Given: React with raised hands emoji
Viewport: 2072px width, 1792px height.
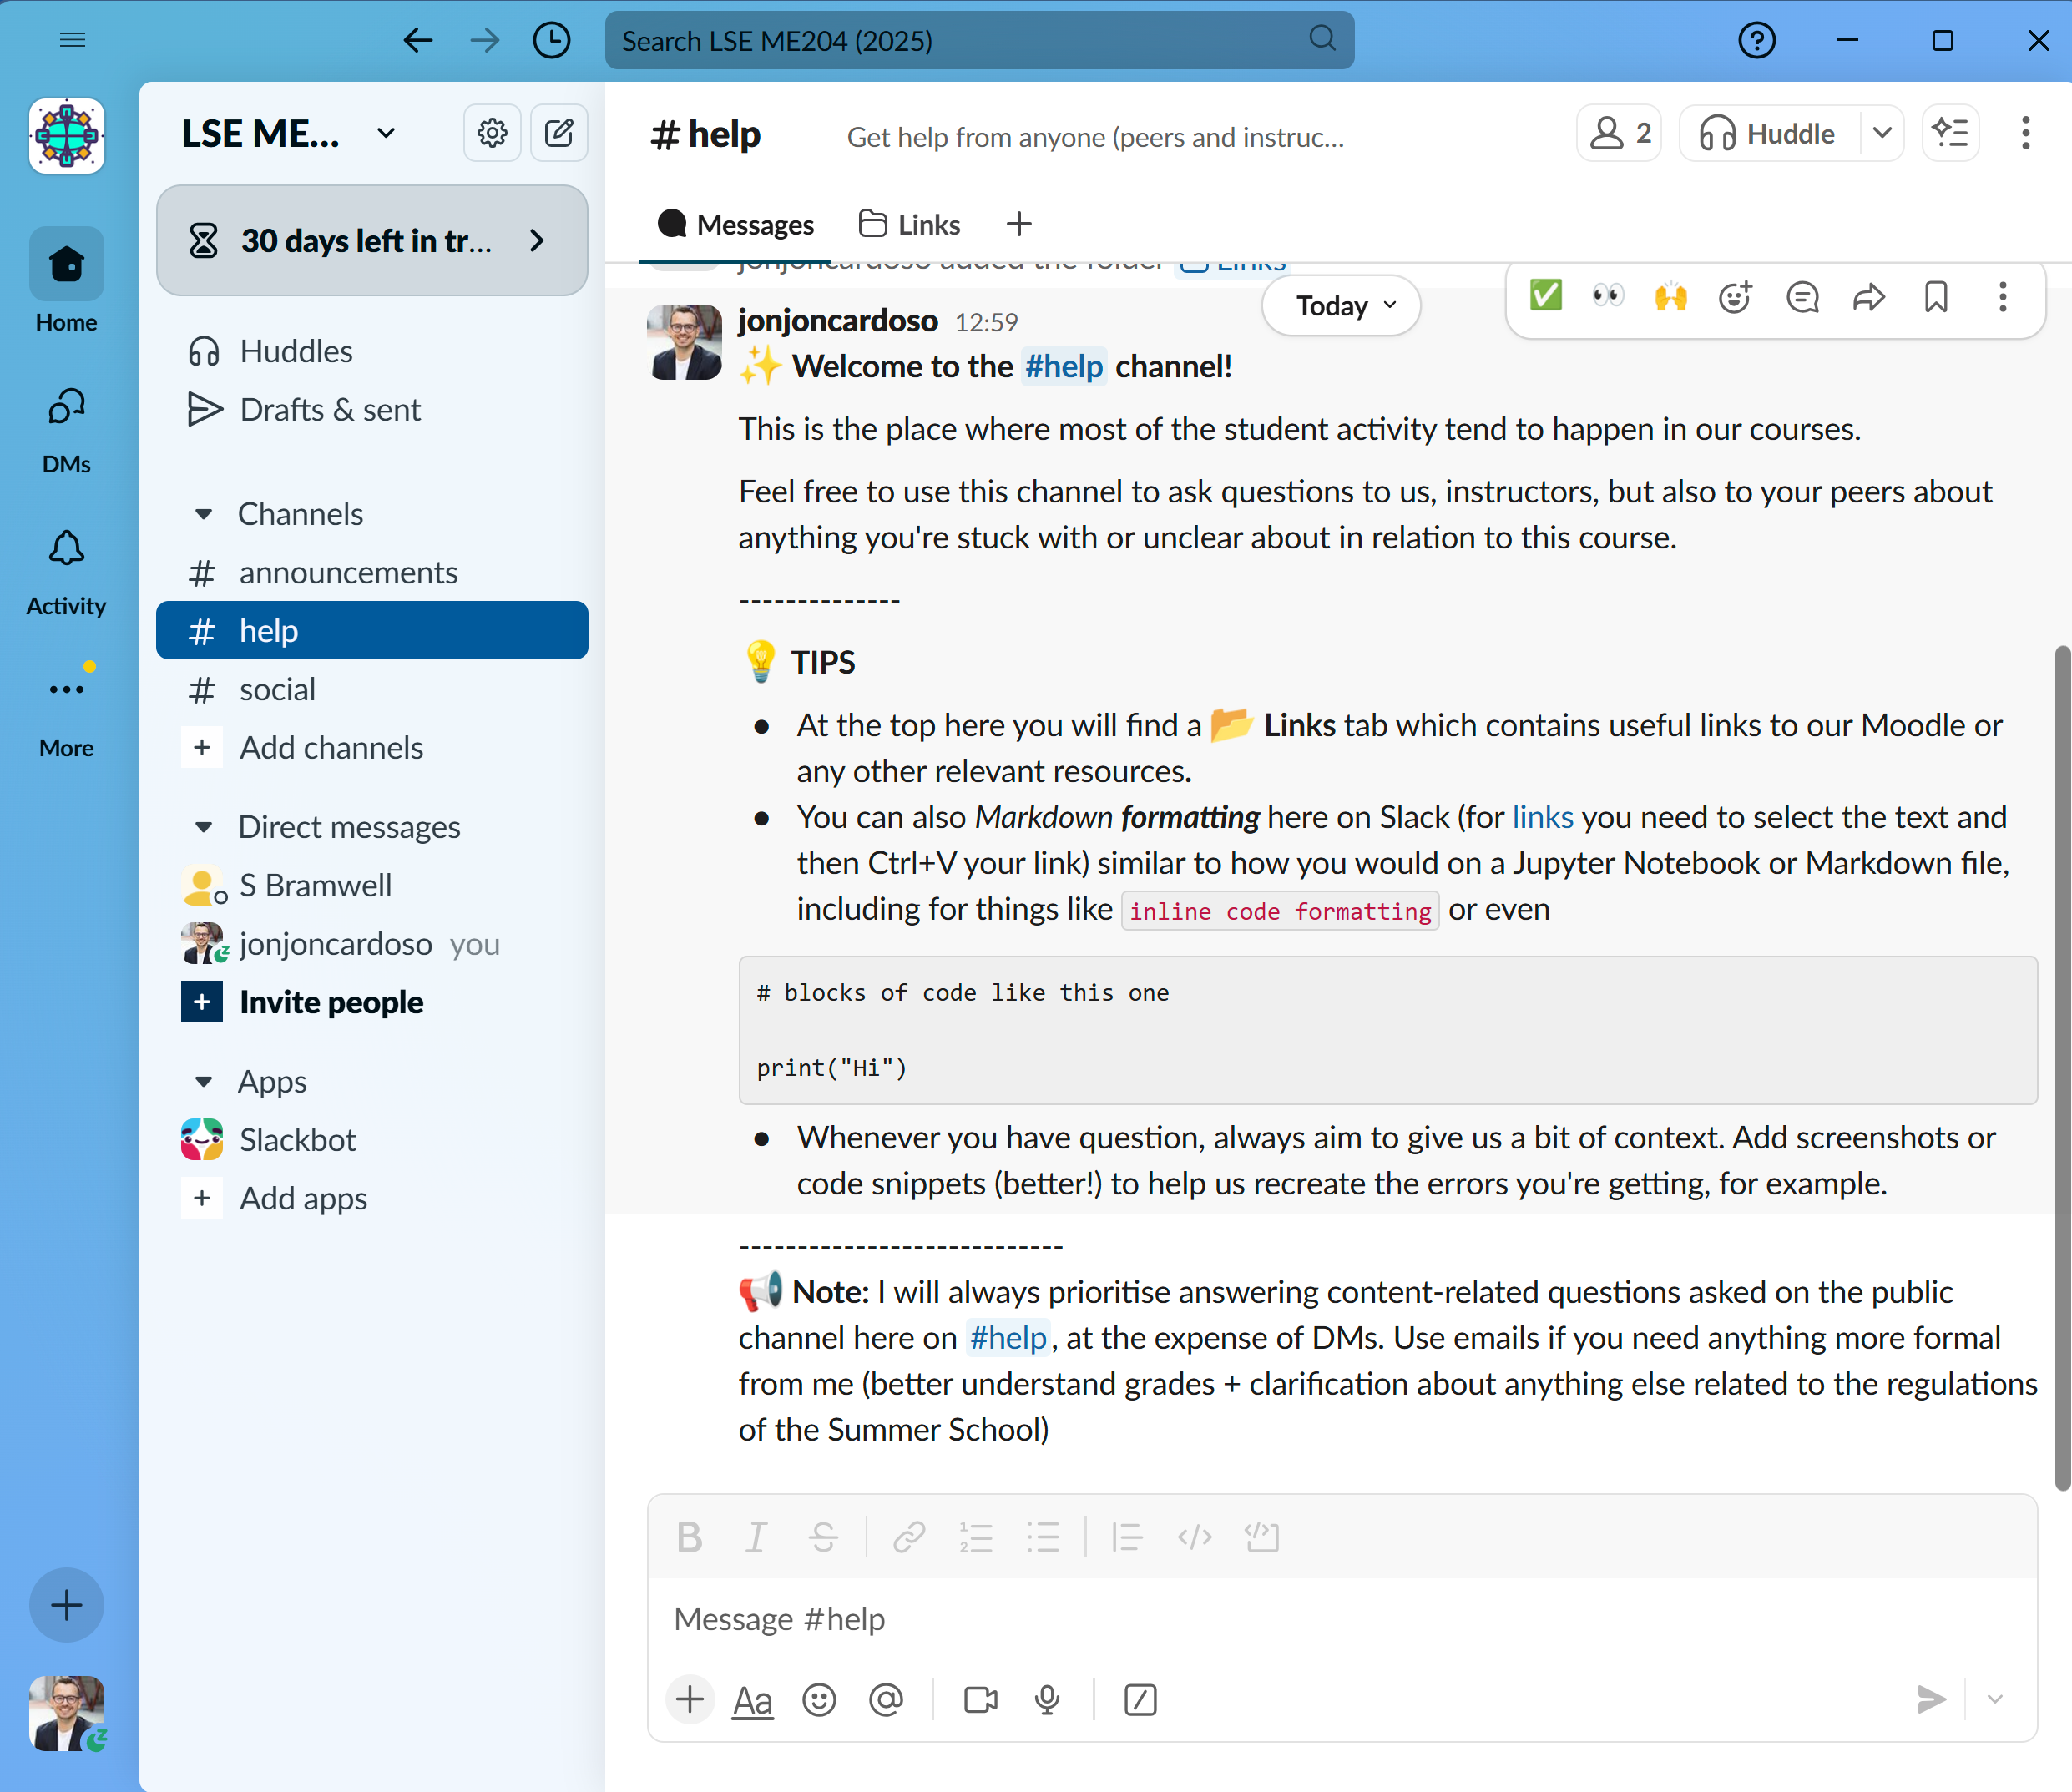Looking at the screenshot, I should pyautogui.click(x=1671, y=296).
